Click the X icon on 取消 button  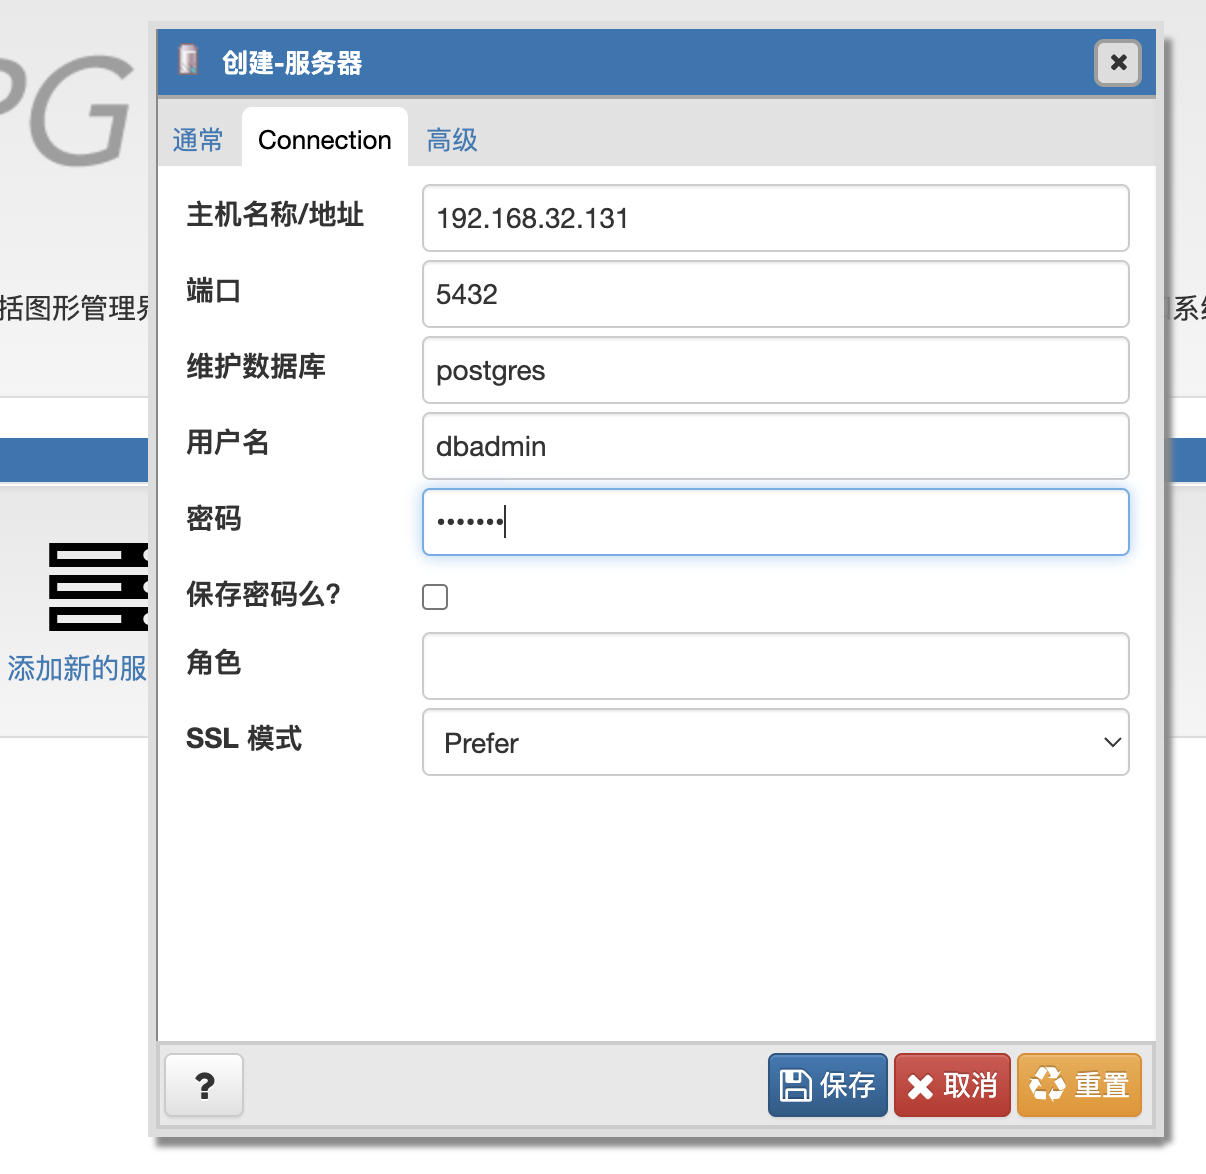921,1084
